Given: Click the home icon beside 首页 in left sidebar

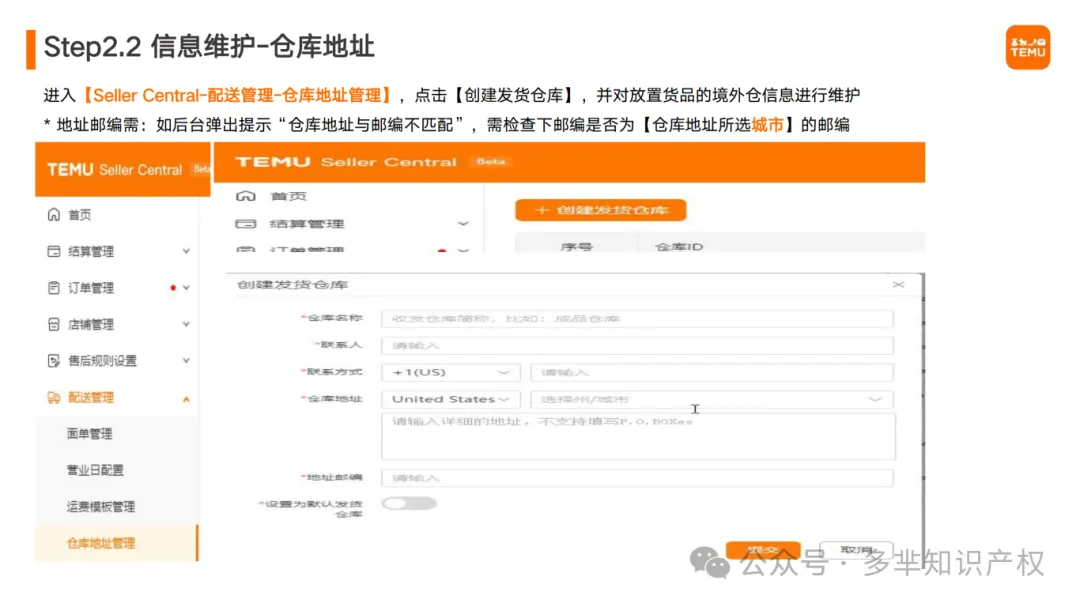Looking at the screenshot, I should pos(54,215).
